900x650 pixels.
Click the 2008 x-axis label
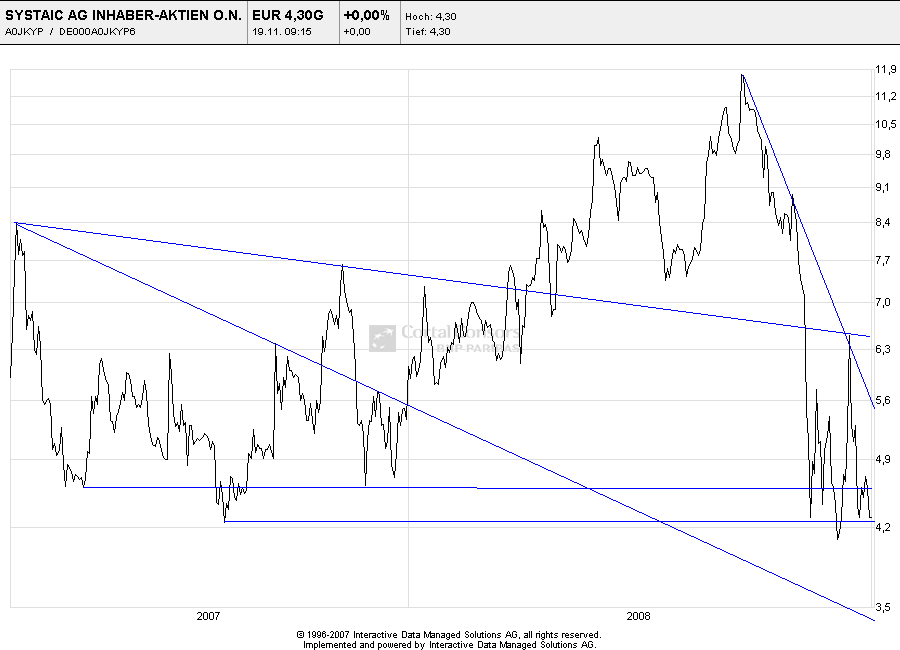(638, 616)
